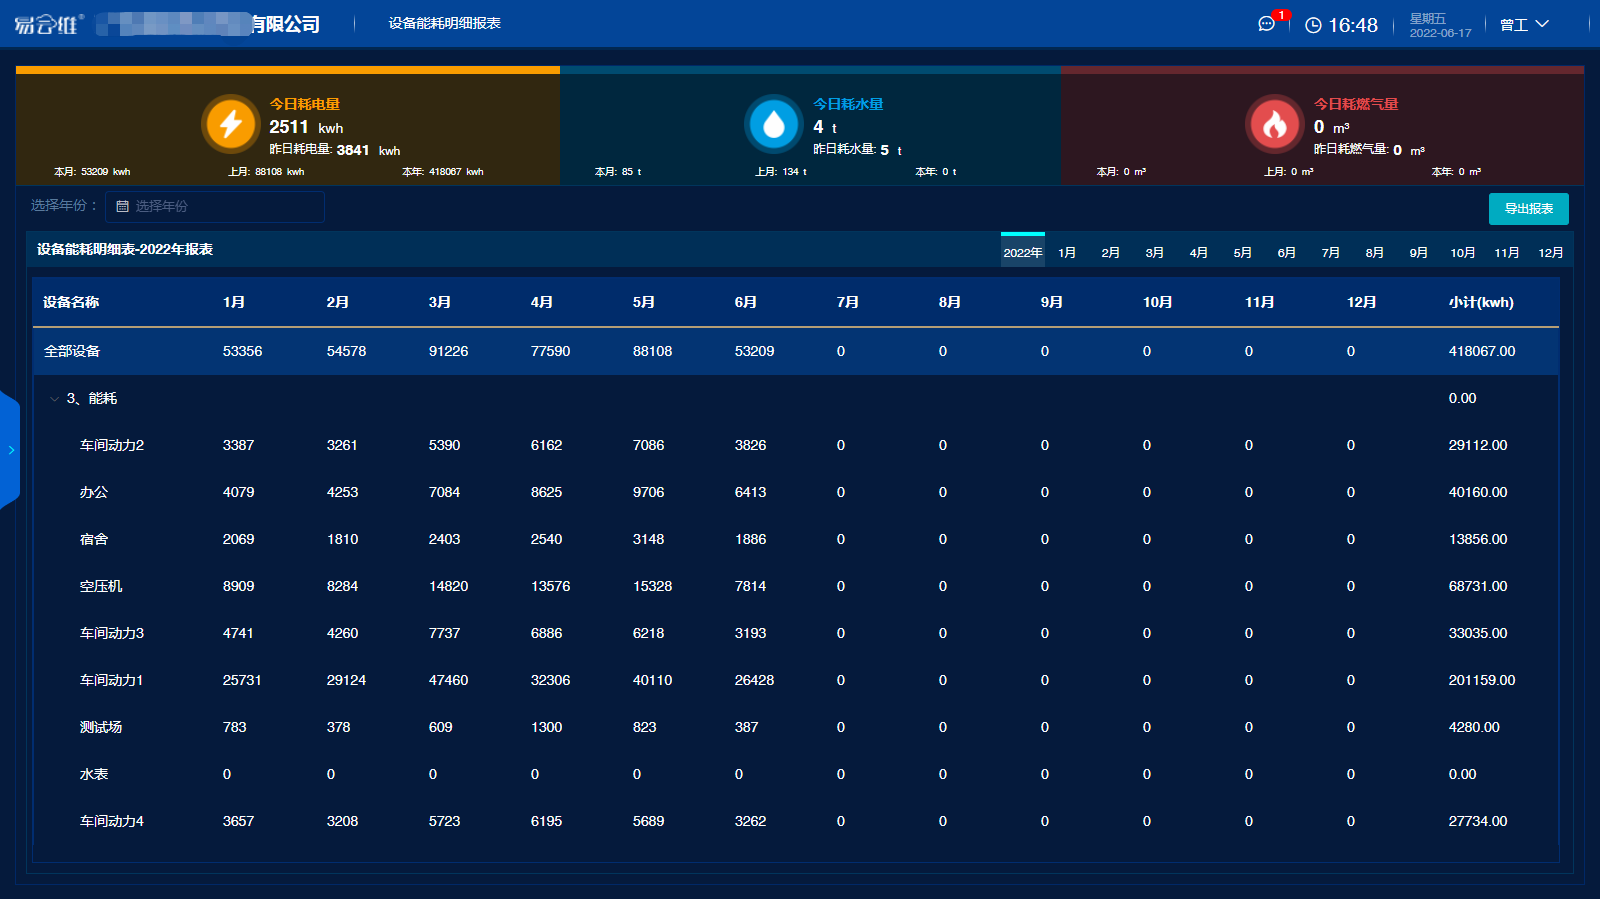Collapse the '3、能耗' tree group

54,399
